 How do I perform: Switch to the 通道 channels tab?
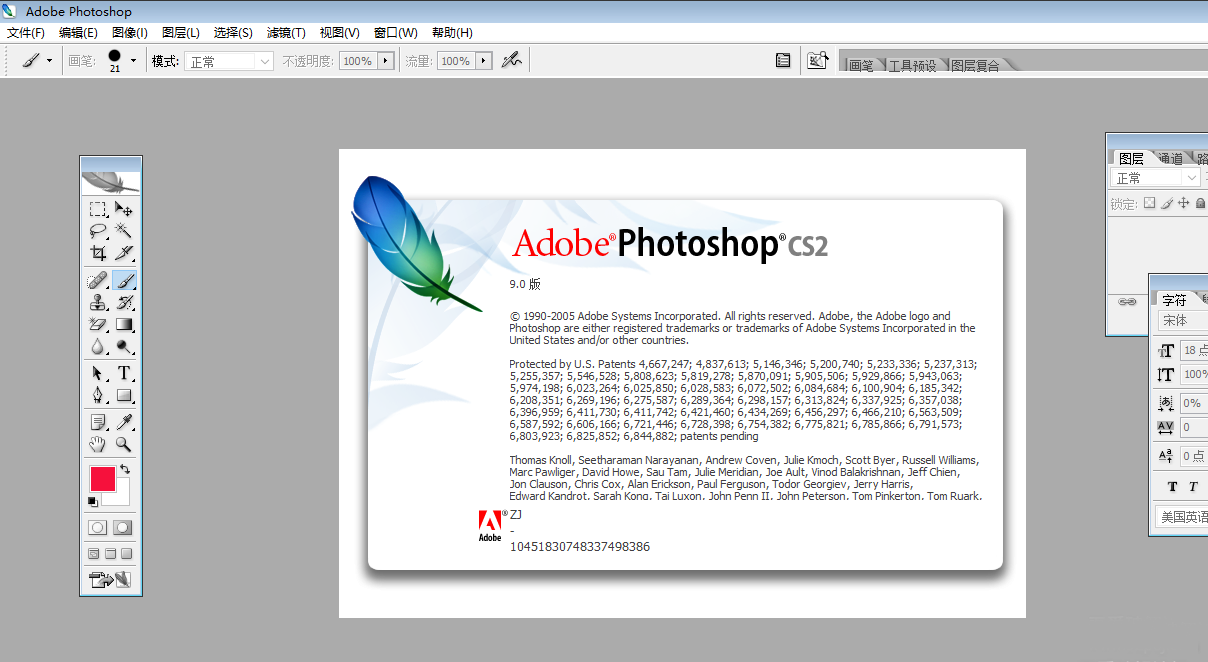tap(1170, 158)
